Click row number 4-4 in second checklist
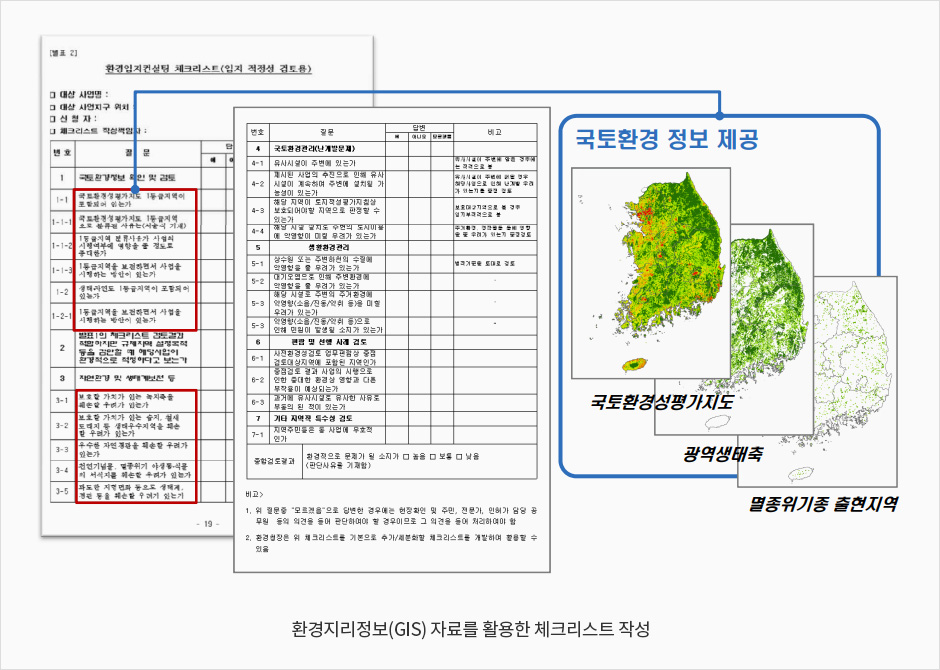 click(258, 231)
